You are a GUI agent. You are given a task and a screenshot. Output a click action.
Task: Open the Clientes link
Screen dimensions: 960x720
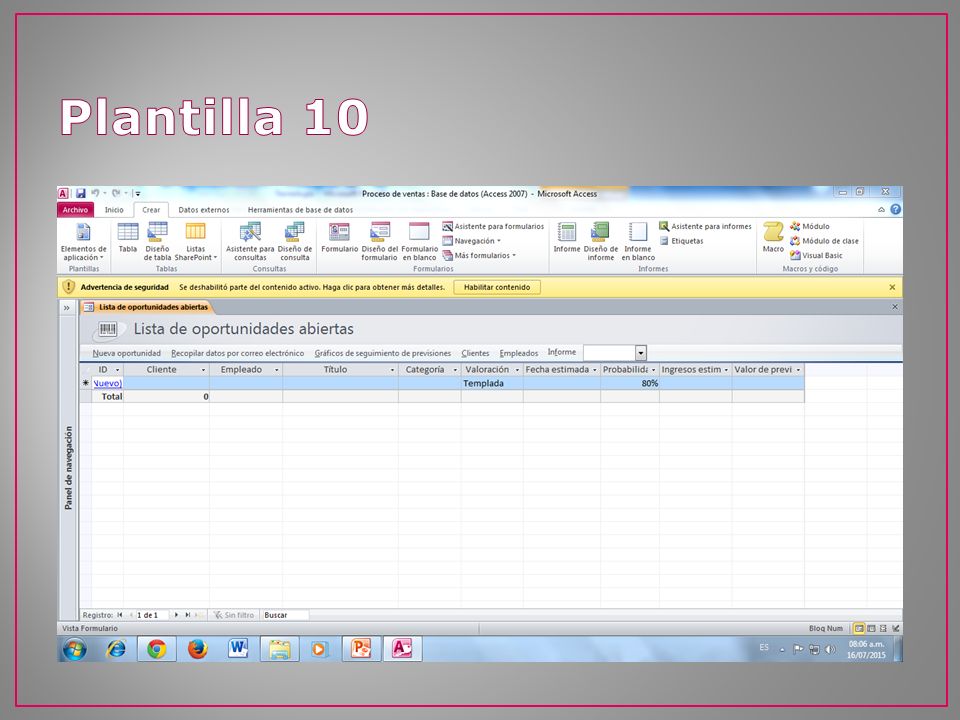pos(475,353)
